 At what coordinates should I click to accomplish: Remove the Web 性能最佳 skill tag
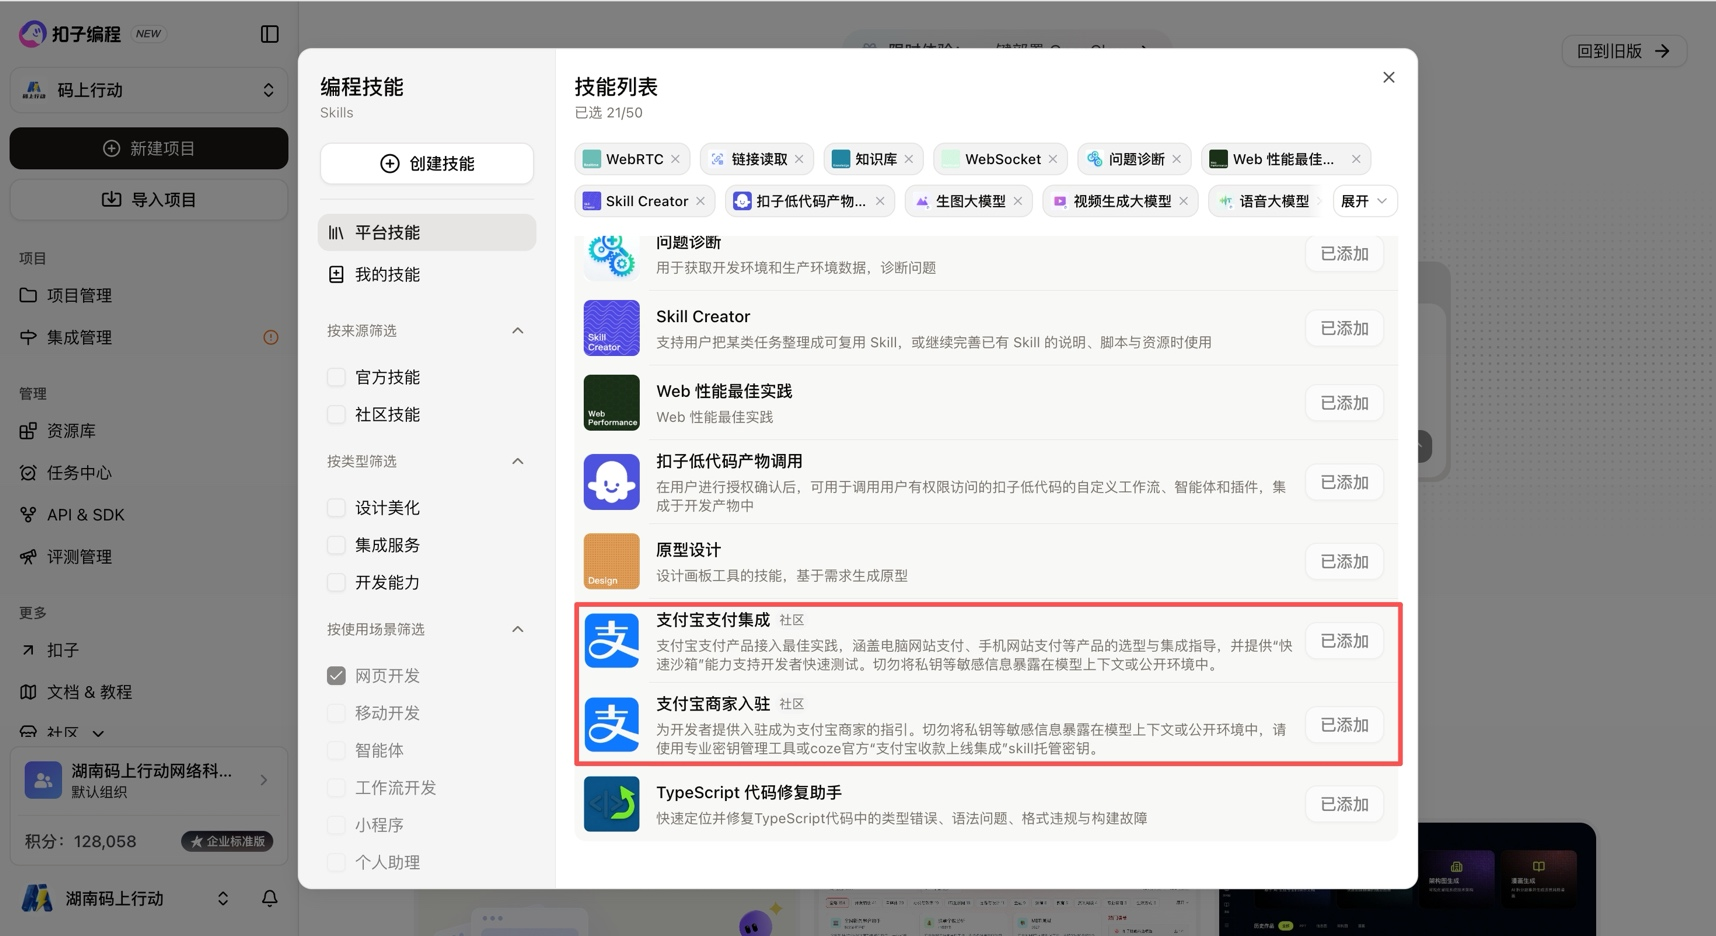pos(1356,159)
